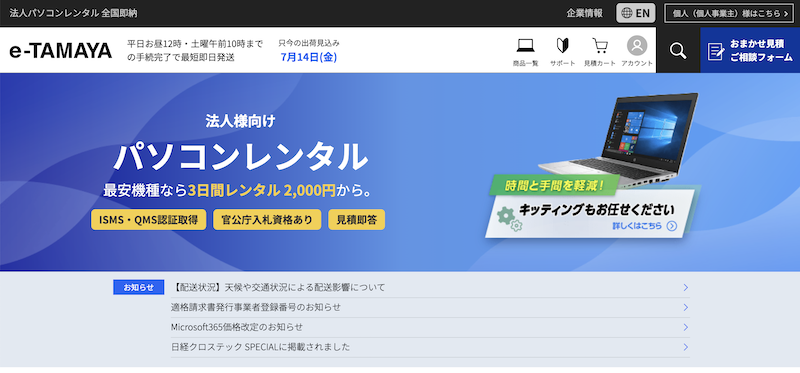This screenshot has width=800, height=373.
Task: Click the 法人様向け hero subtitle
Action: [x=240, y=121]
